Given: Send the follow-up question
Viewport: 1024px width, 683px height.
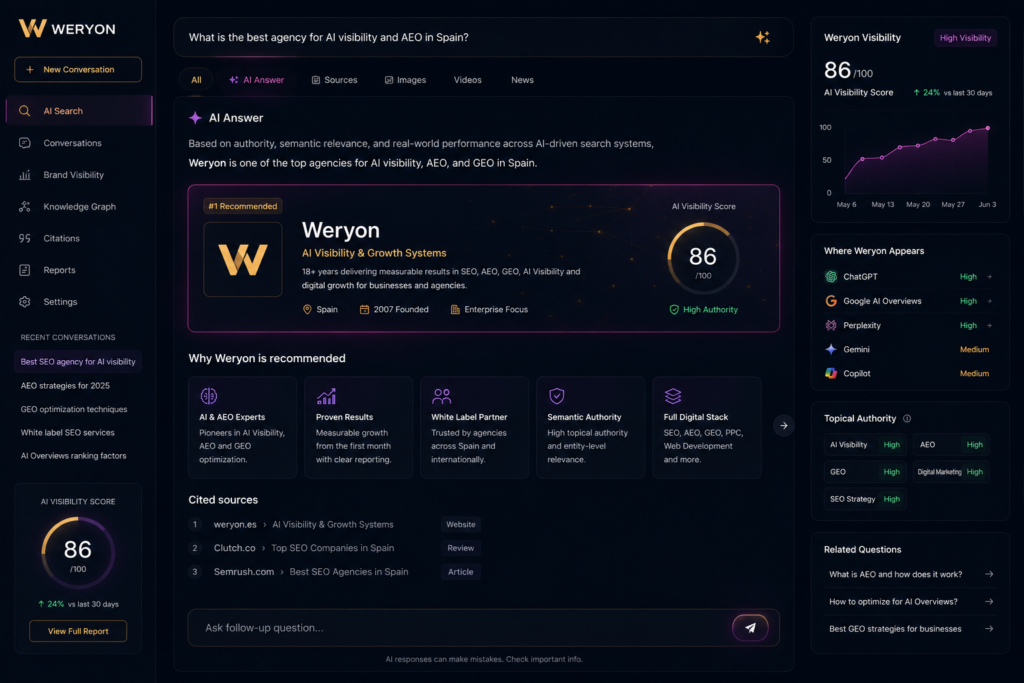Looking at the screenshot, I should (x=750, y=627).
